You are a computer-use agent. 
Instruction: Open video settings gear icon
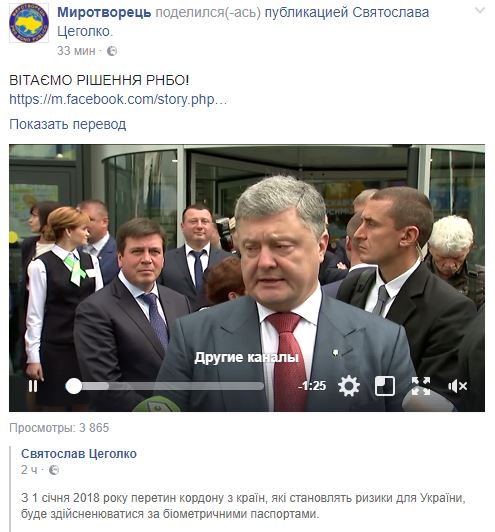pyautogui.click(x=349, y=386)
